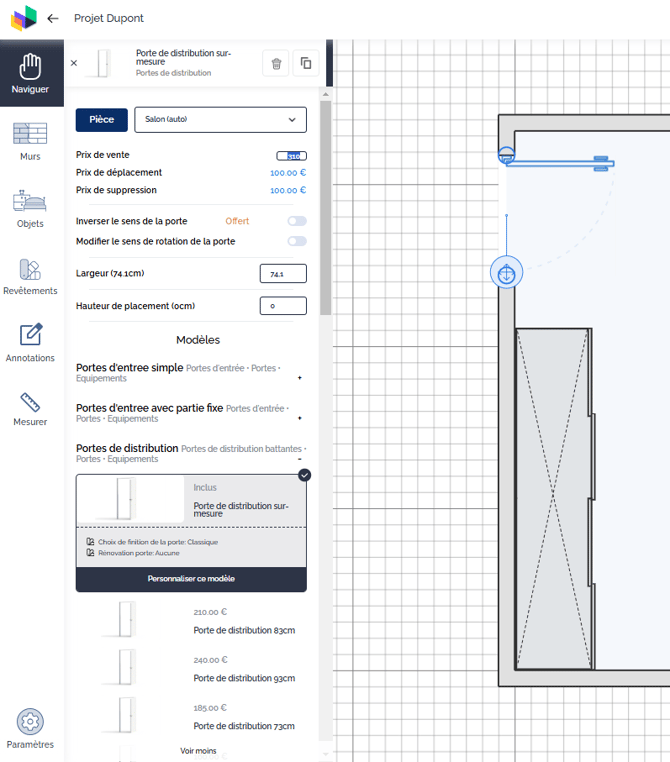The image size is (670, 762).
Task: Click the Largeur input field
Action: click(x=283, y=274)
